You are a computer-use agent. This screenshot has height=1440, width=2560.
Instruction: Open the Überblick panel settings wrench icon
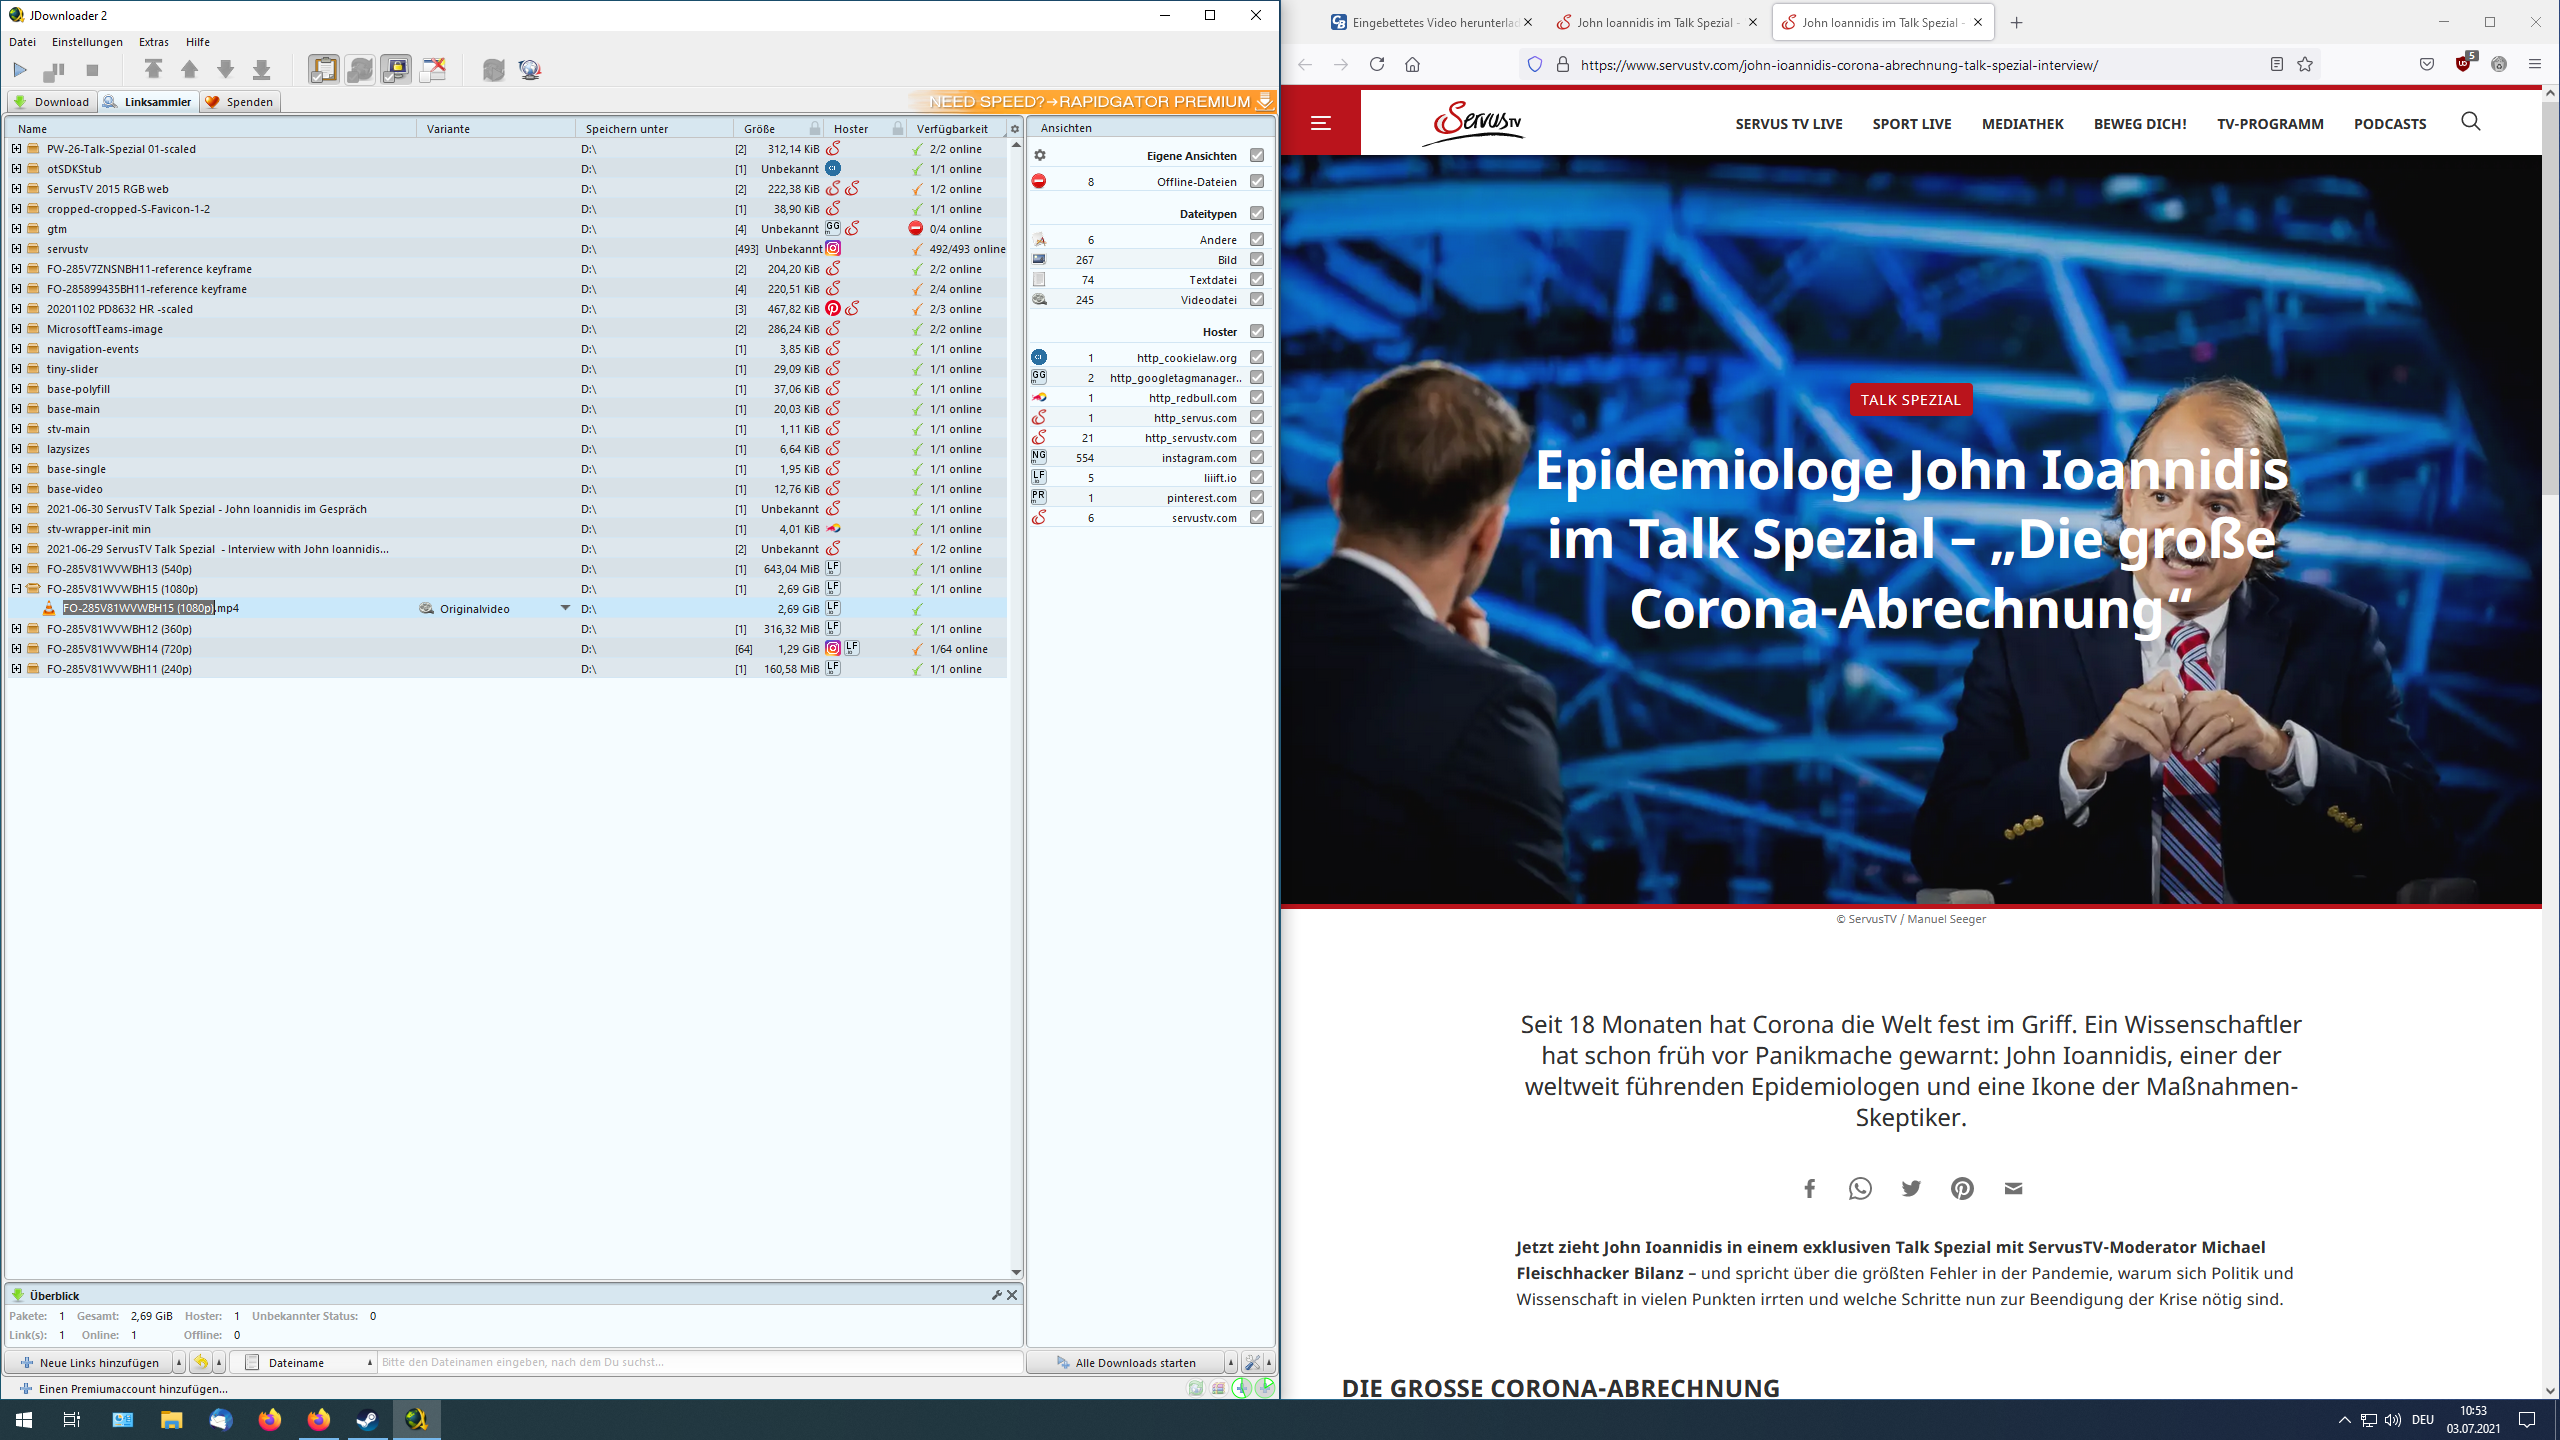pyautogui.click(x=996, y=1294)
